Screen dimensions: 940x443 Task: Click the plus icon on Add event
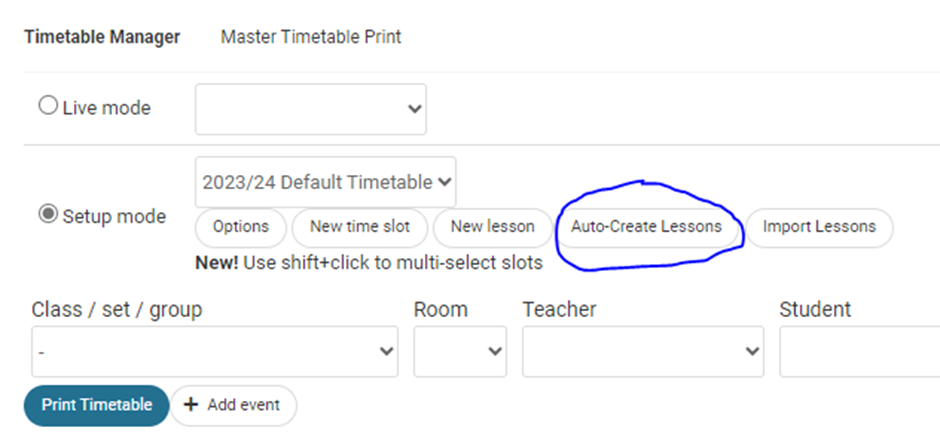191,405
